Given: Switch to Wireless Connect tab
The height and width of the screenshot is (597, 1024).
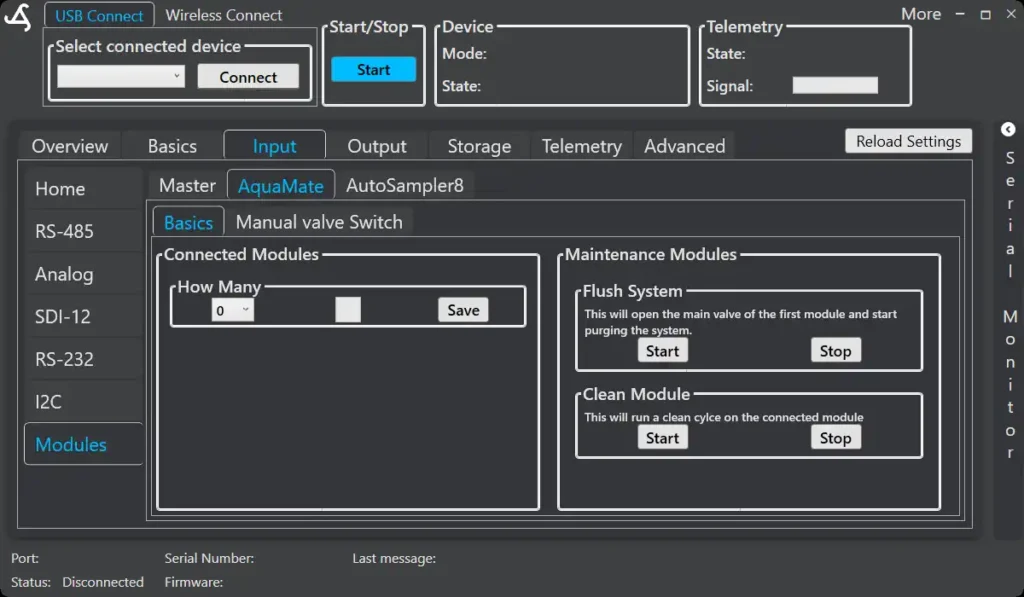Looking at the screenshot, I should pos(223,15).
